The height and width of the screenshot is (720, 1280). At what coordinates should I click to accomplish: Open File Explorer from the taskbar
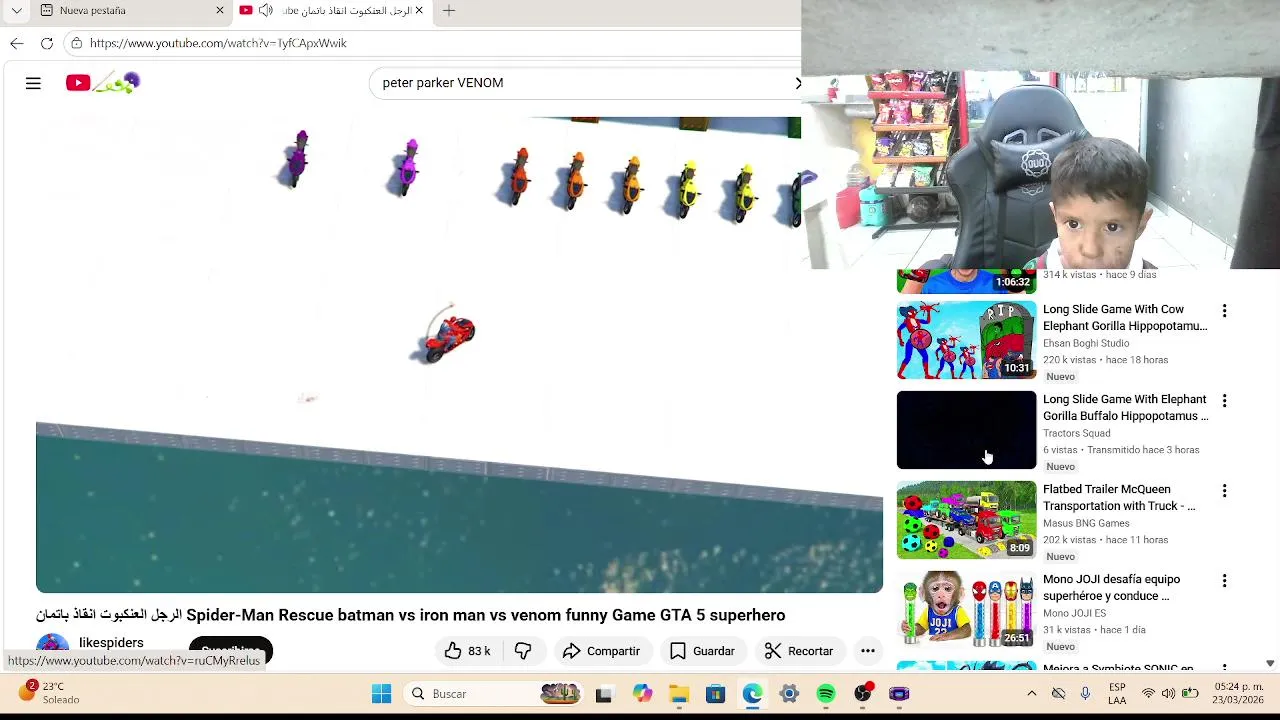coord(679,694)
